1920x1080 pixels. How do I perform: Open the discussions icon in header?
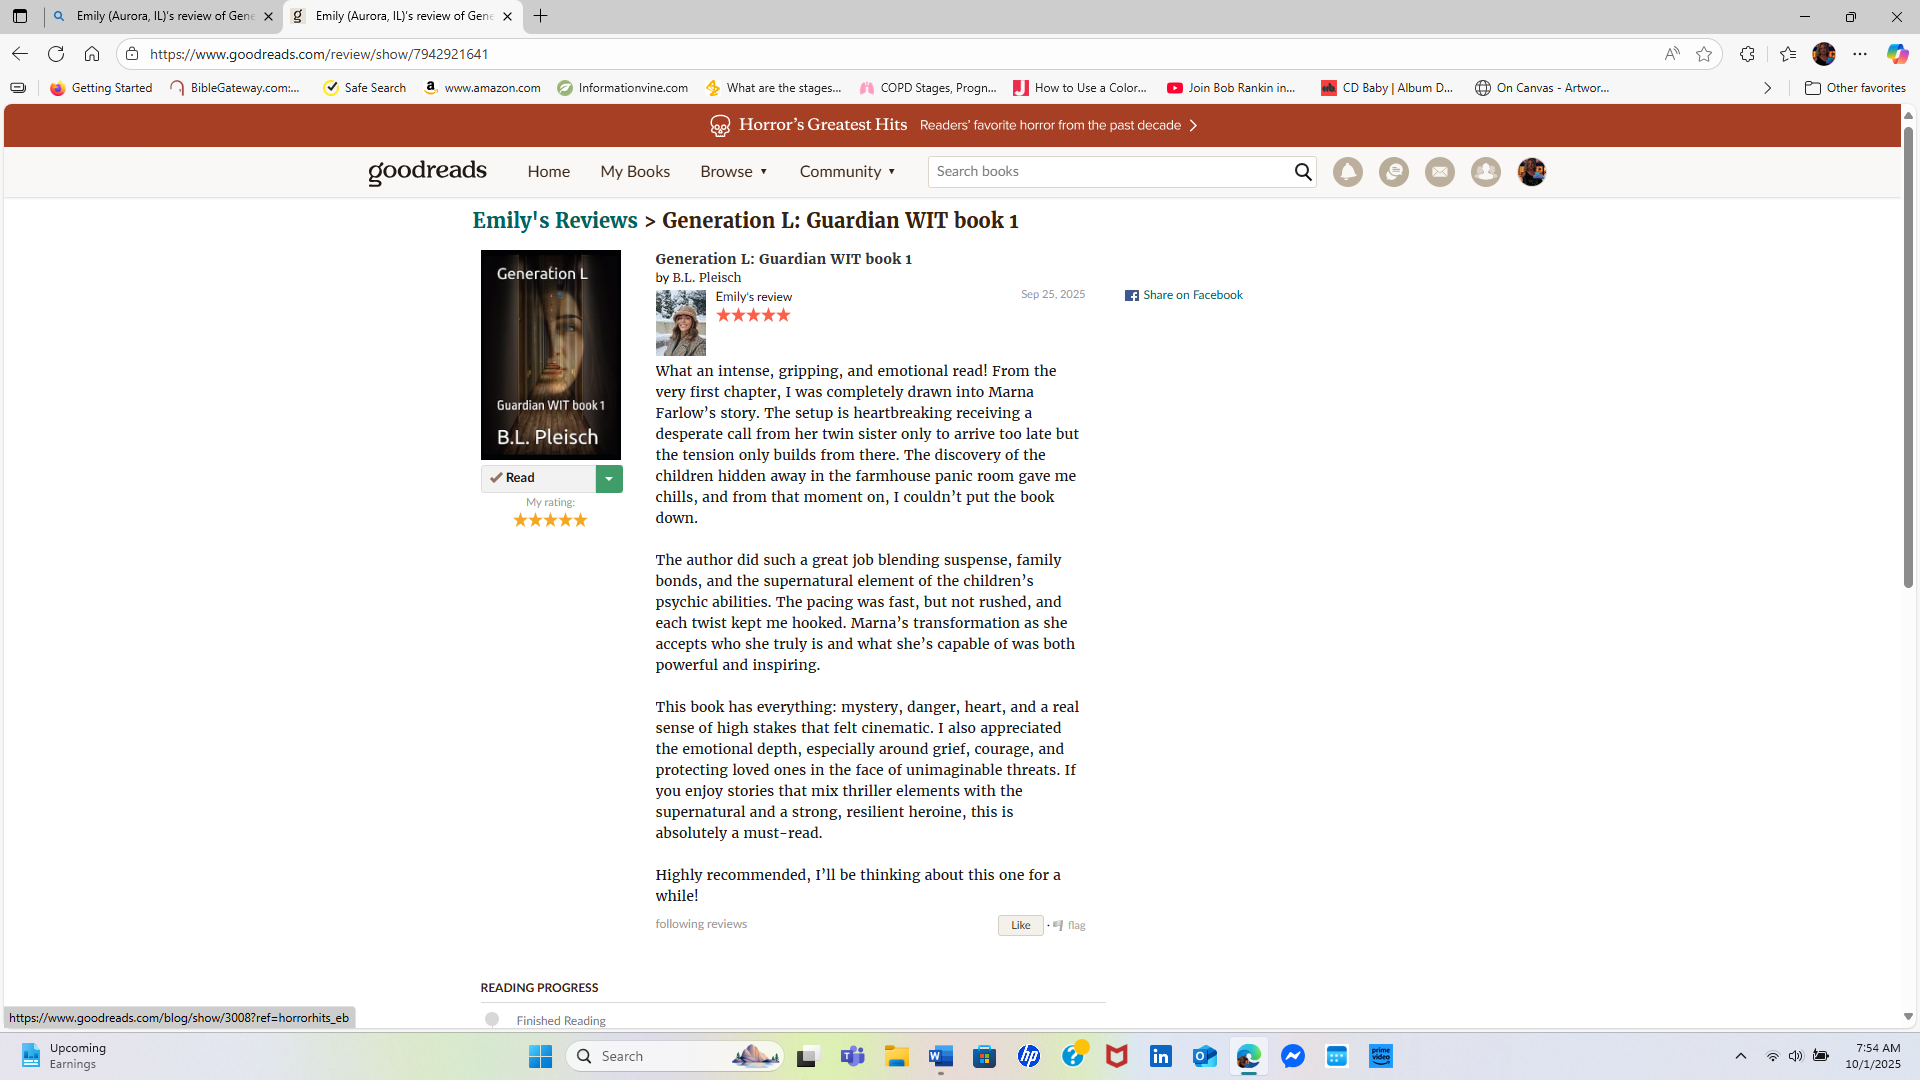pos(1393,172)
